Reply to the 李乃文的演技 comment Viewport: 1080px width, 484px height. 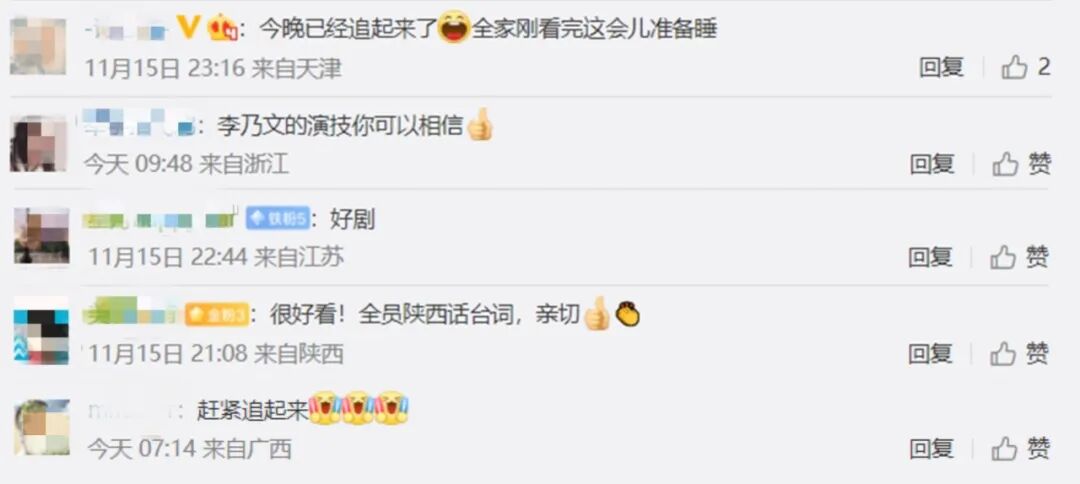coord(932,164)
